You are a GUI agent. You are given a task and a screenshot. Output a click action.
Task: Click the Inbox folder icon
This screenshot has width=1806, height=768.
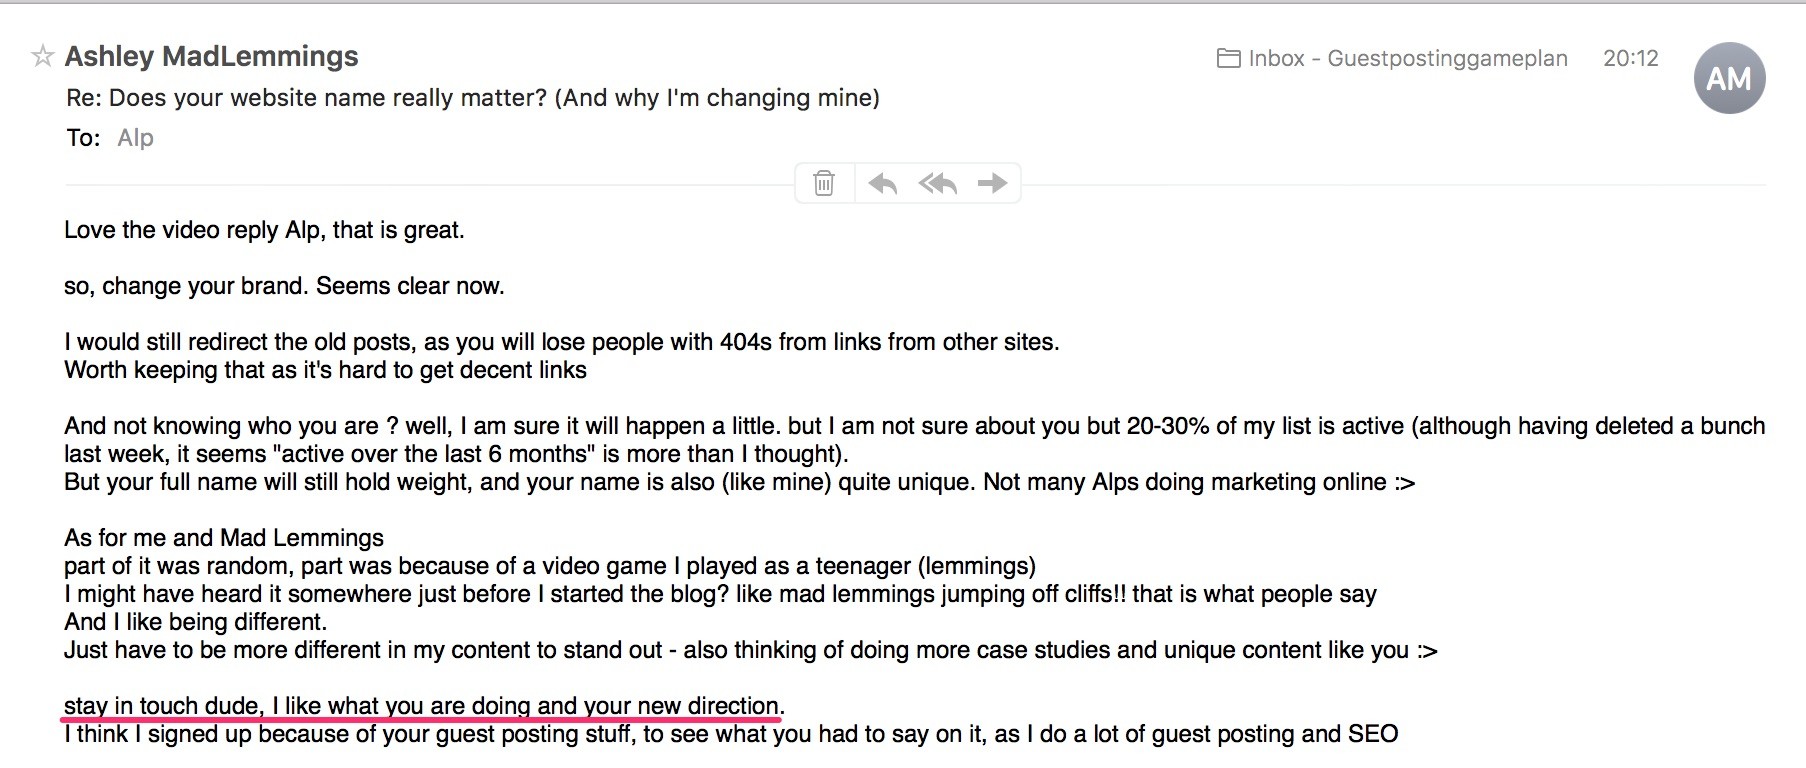point(1228,58)
